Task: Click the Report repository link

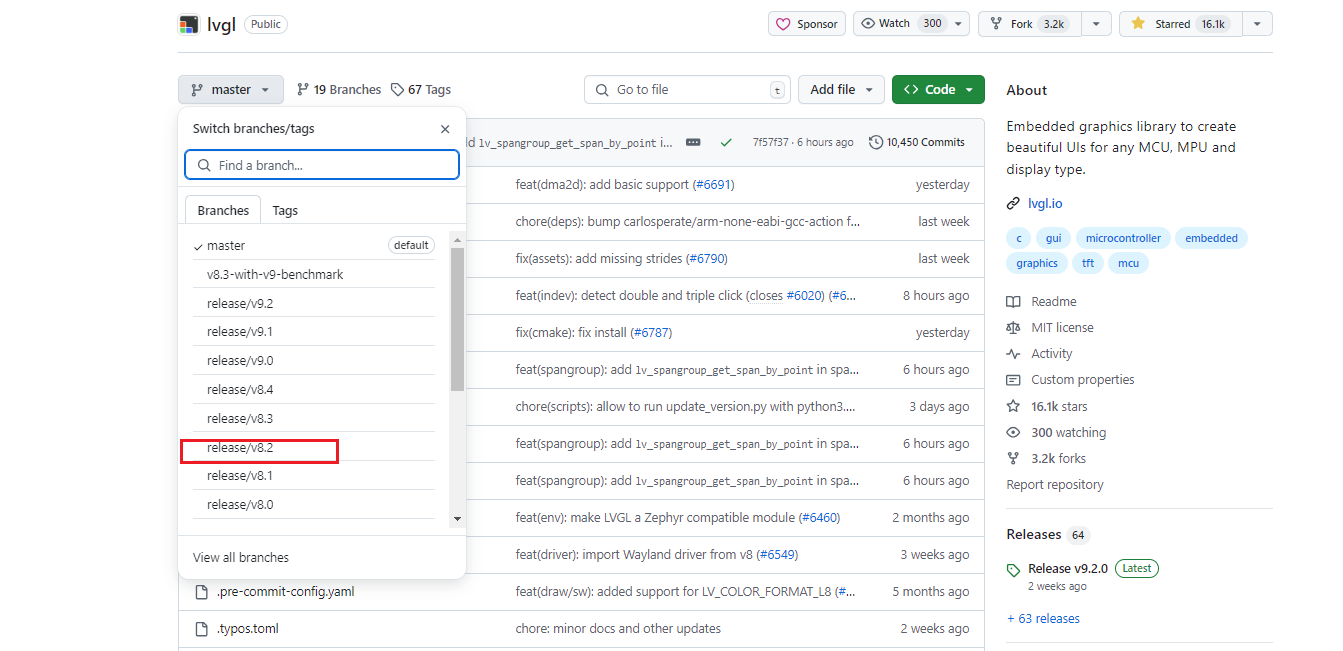Action: [1055, 485]
